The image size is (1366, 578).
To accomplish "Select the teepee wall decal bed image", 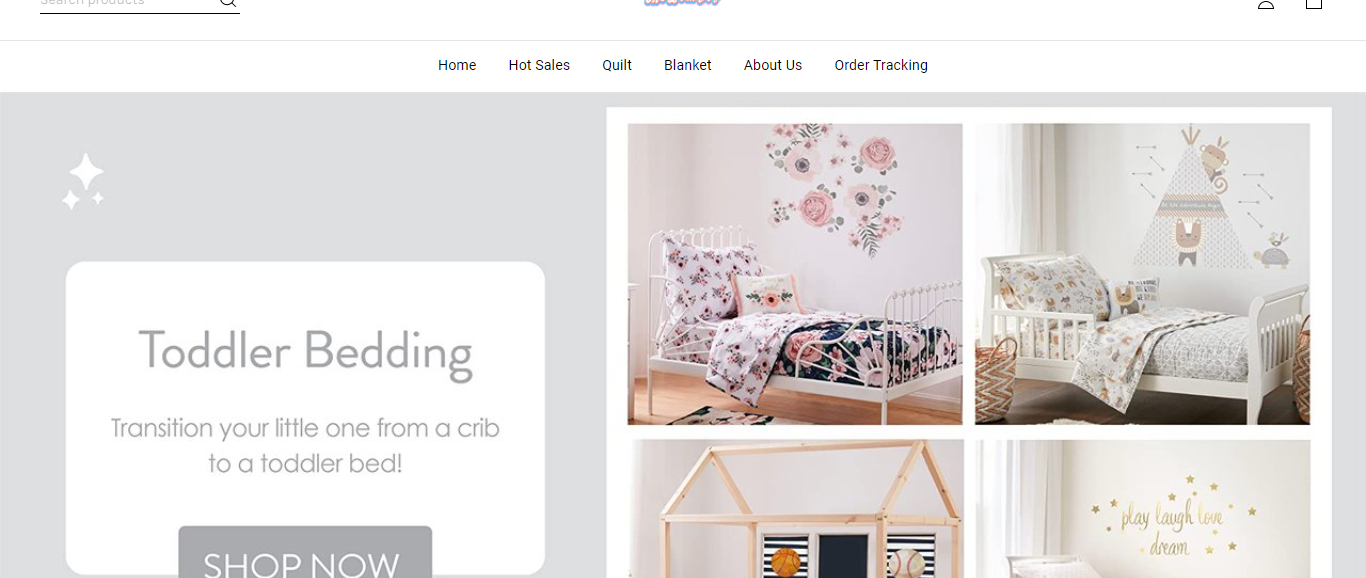I will click(1142, 274).
